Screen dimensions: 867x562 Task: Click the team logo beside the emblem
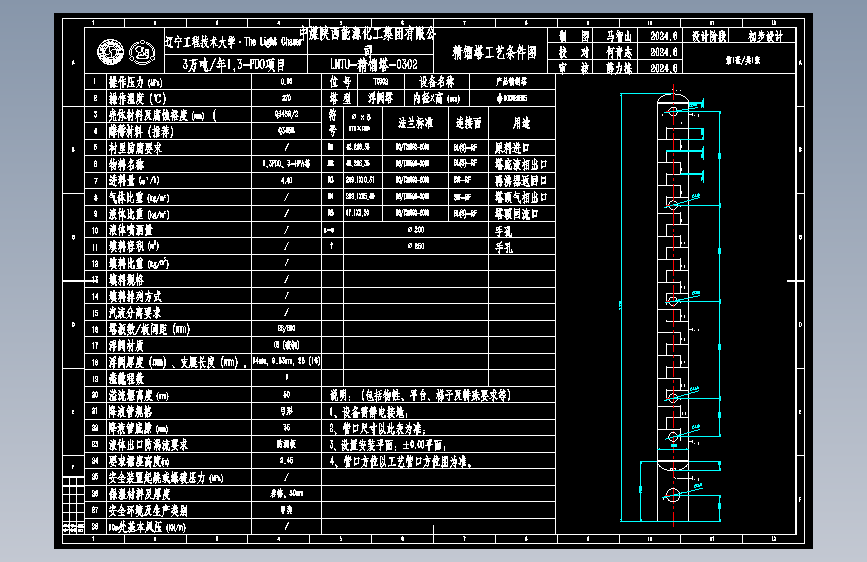(142, 53)
